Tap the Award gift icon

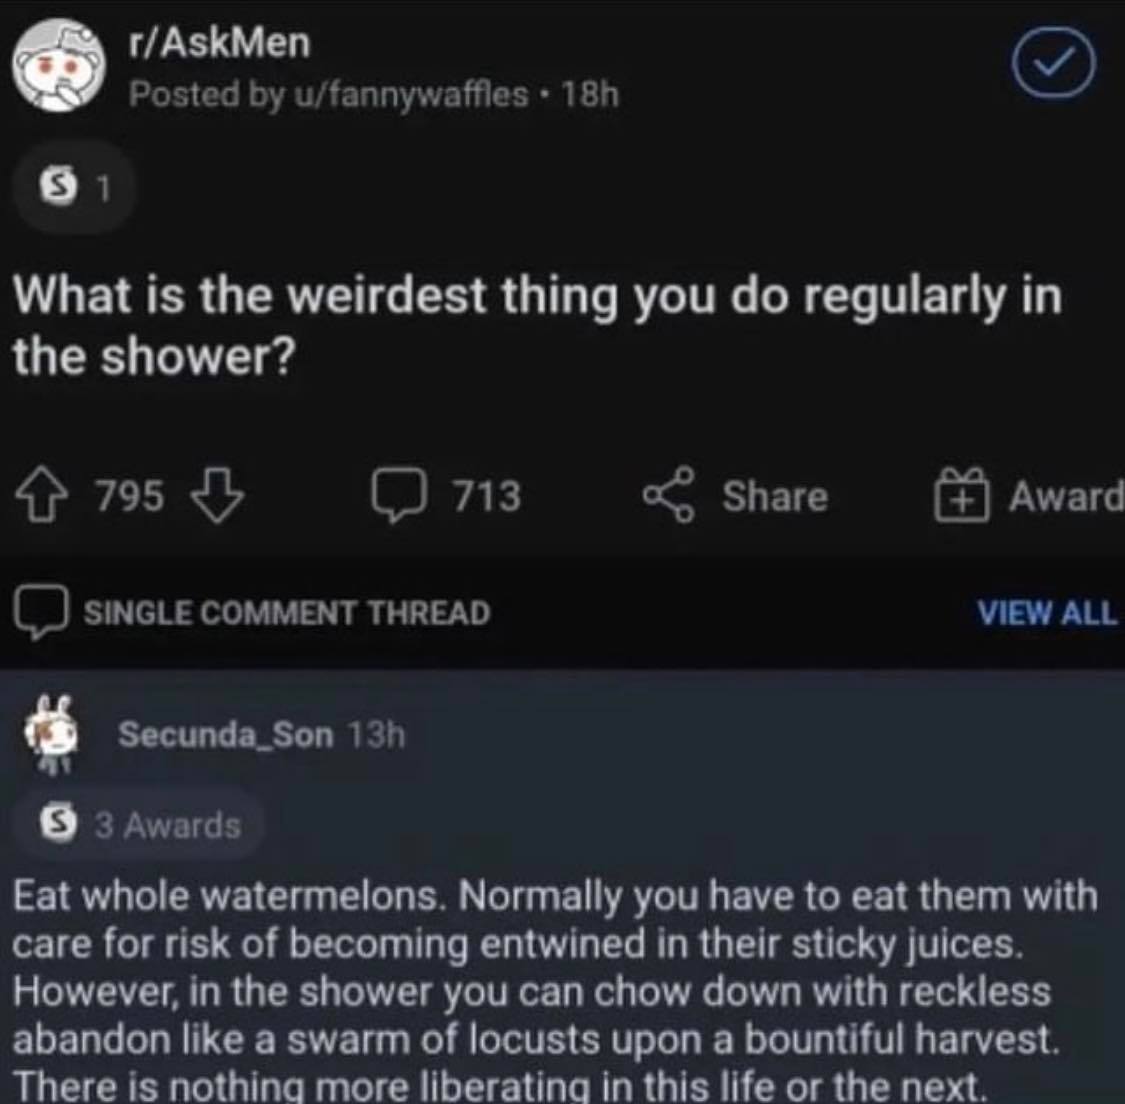coord(961,494)
